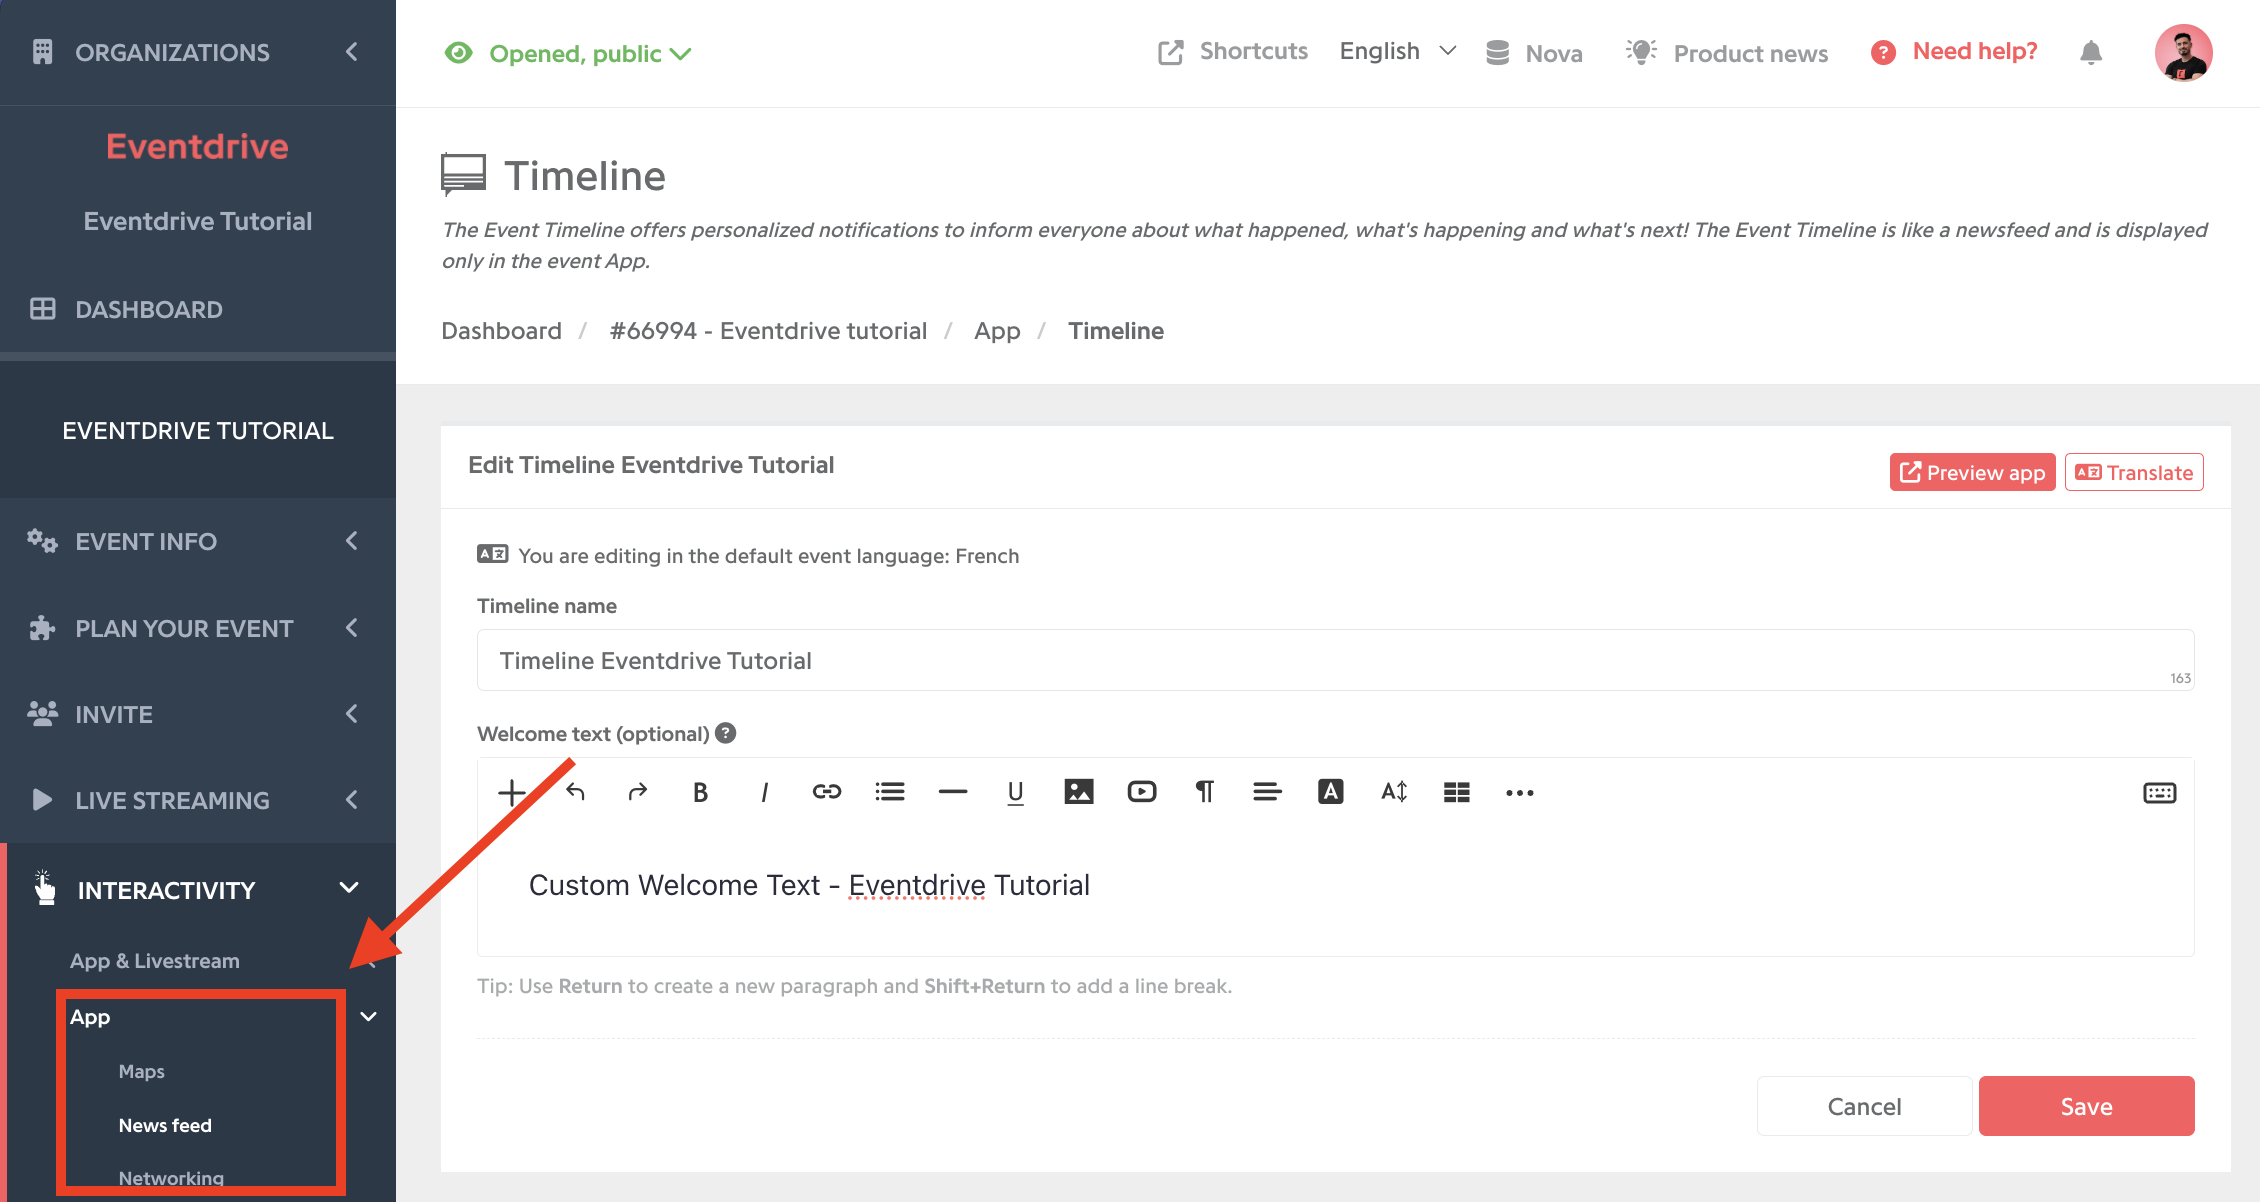
Task: Open the Opened, public visibility dropdown
Action: [568, 53]
